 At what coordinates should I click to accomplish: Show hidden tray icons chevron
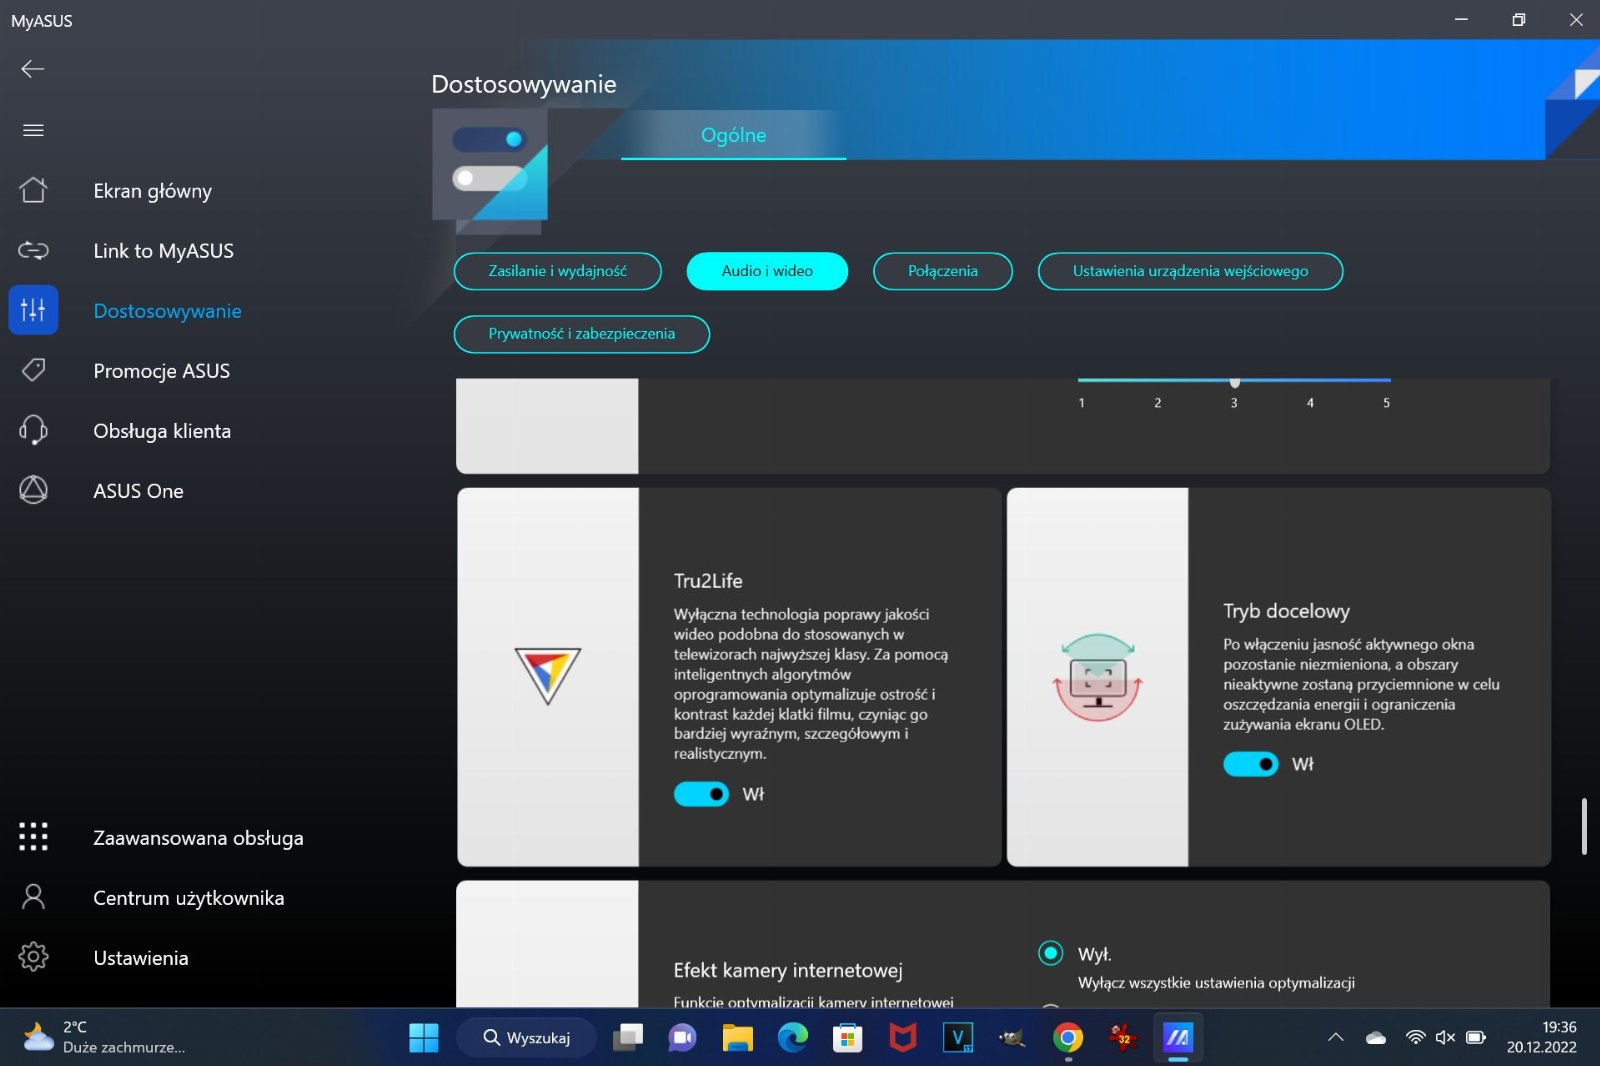pos(1336,1038)
